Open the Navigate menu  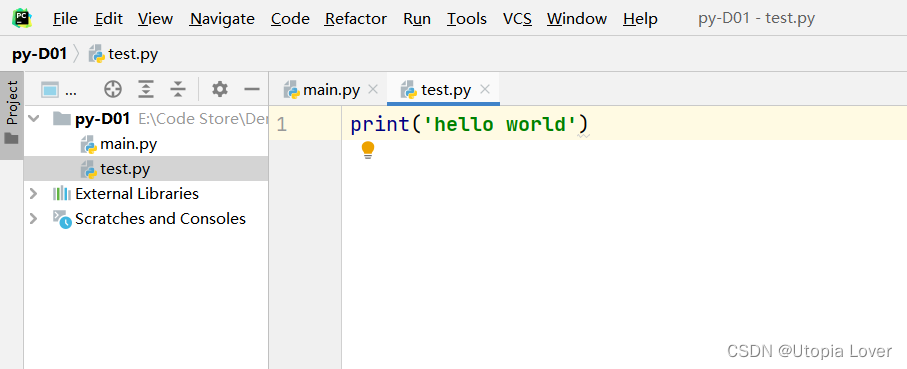tap(222, 19)
